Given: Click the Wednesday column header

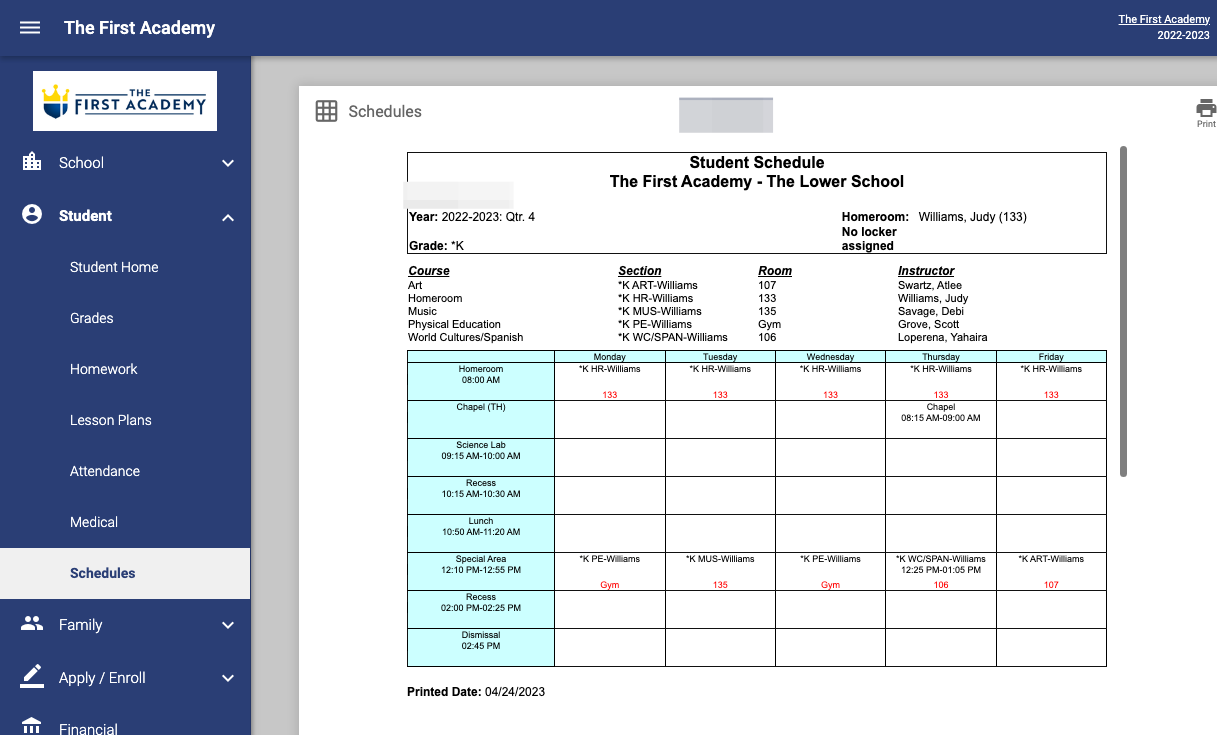Looking at the screenshot, I should pos(831,357).
